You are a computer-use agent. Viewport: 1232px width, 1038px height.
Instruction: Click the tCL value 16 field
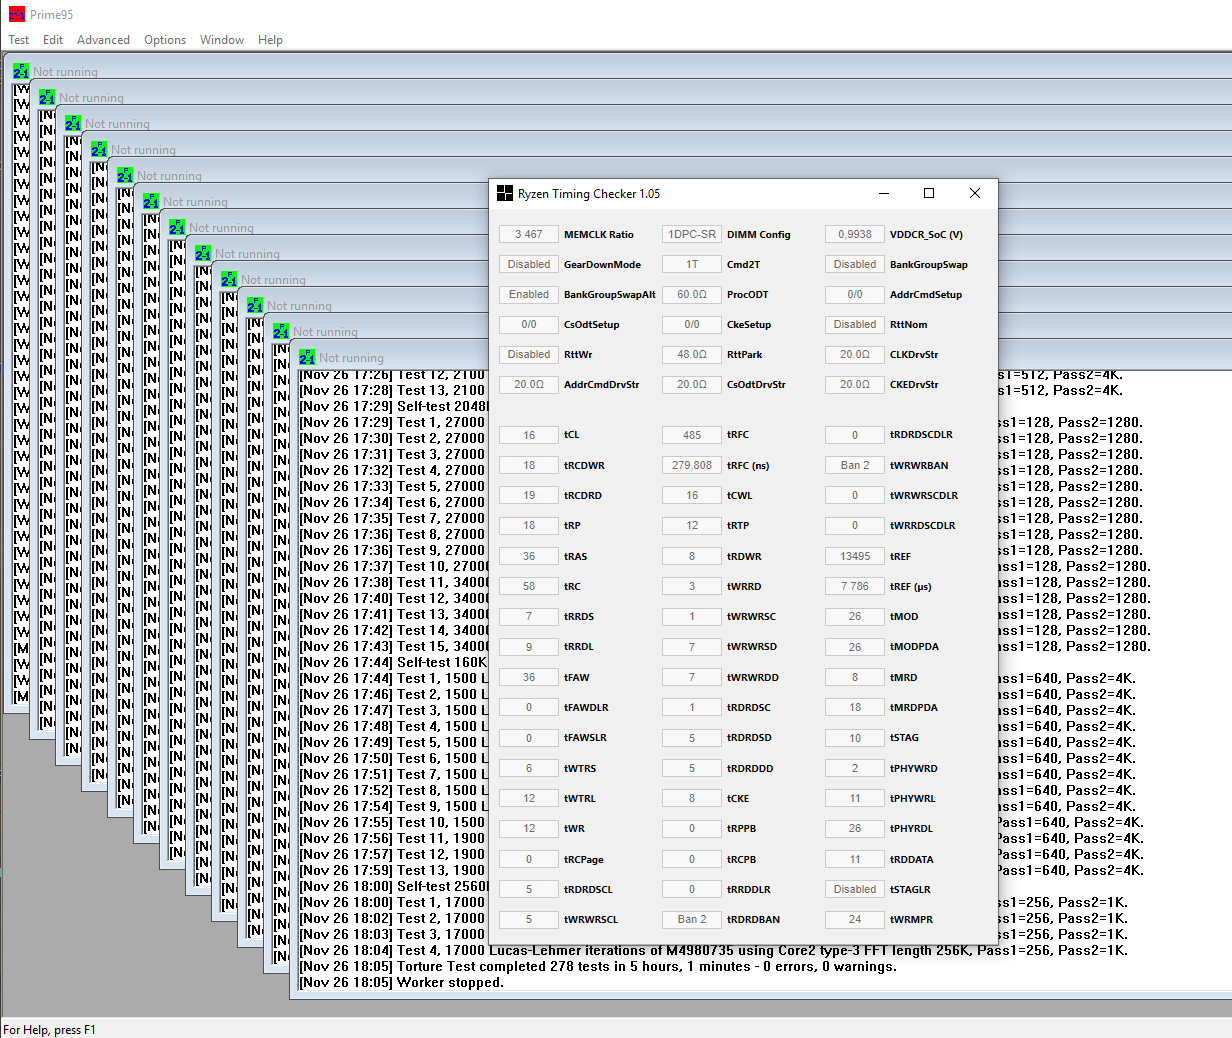click(x=529, y=435)
